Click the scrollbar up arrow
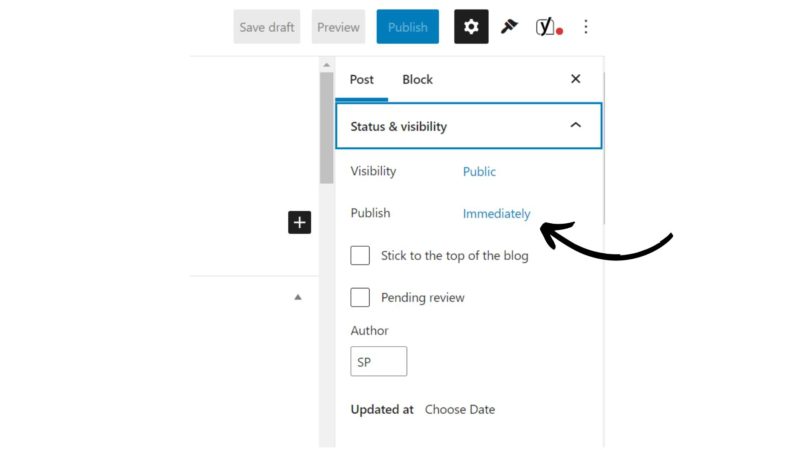This screenshot has width=800, height=450. 327,65
